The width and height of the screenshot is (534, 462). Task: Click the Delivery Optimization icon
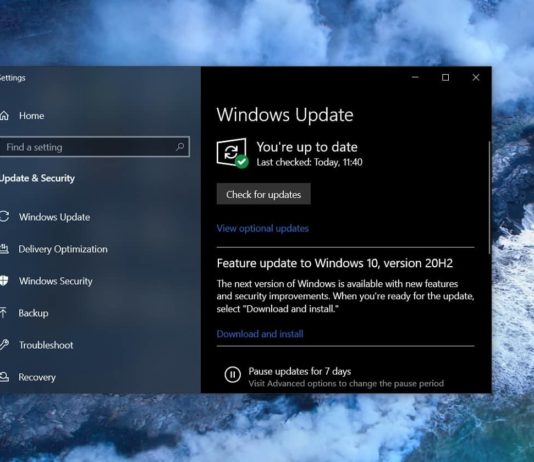click(4, 249)
